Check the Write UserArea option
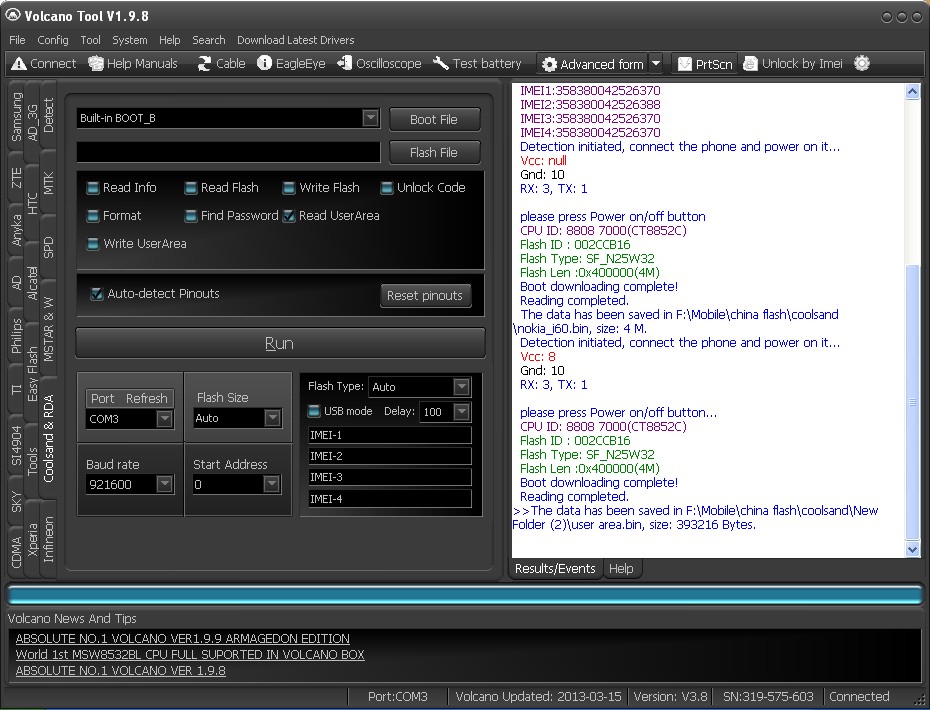The width and height of the screenshot is (930, 710). 93,244
